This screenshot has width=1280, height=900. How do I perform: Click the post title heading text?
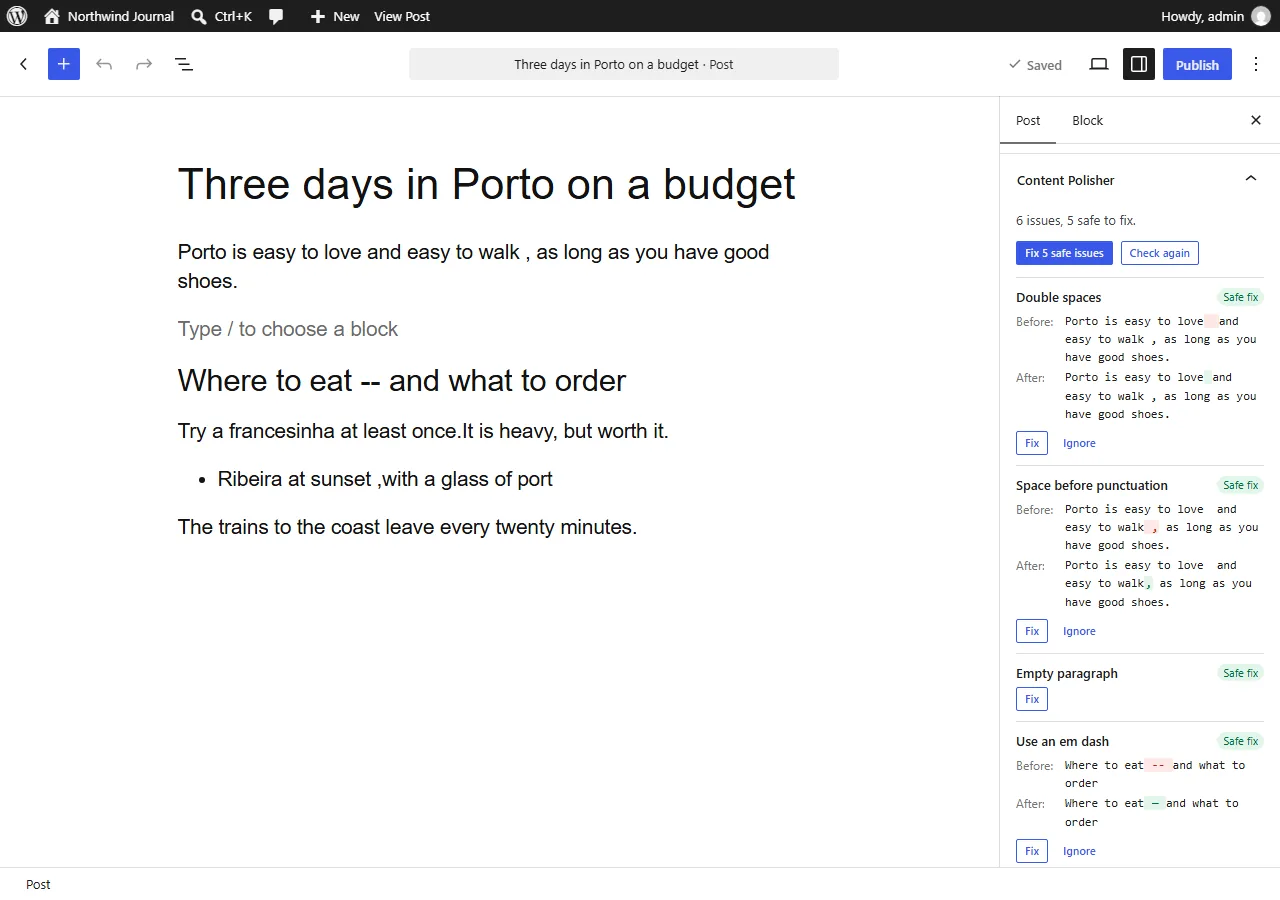pos(486,184)
